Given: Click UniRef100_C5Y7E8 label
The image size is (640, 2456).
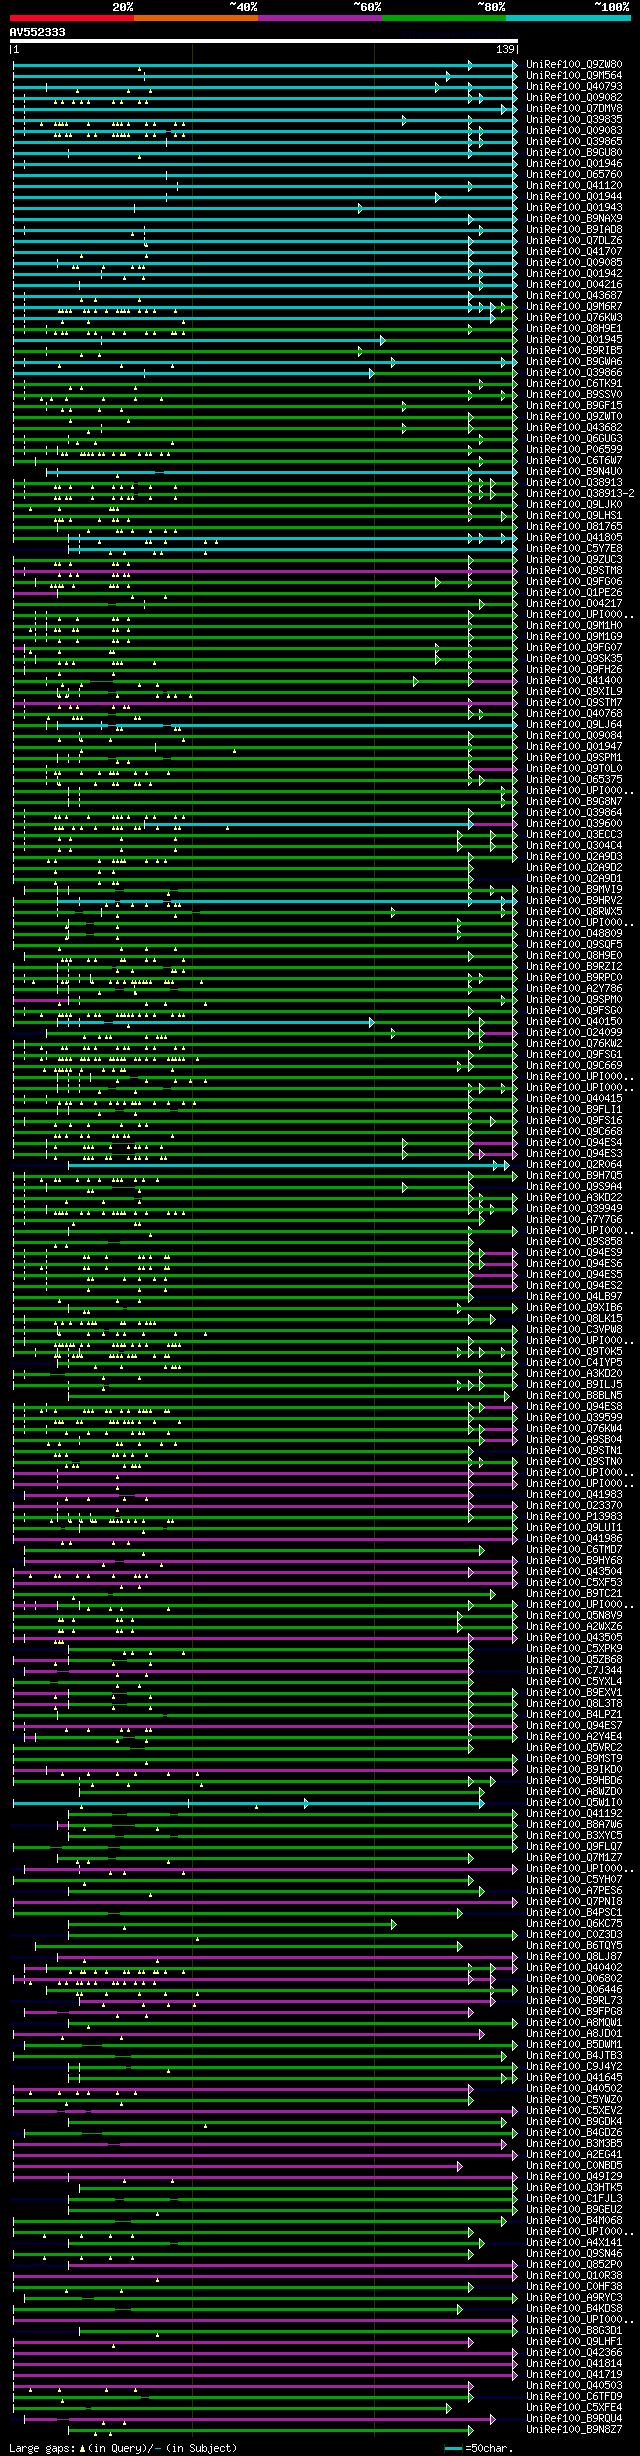Looking at the screenshot, I should (x=574, y=549).
